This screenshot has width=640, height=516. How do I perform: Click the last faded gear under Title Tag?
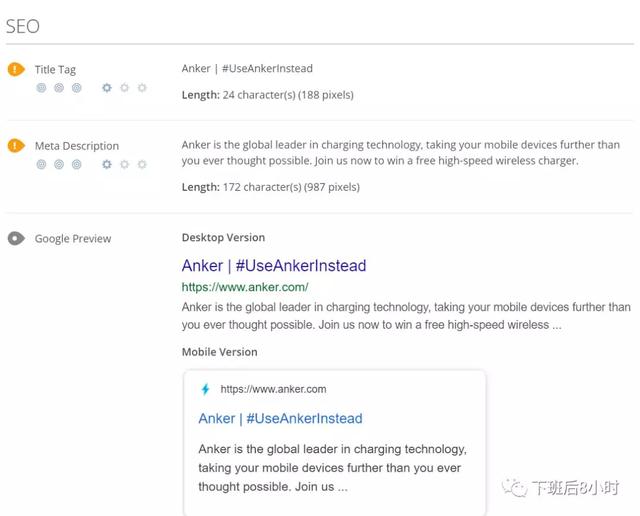142,87
